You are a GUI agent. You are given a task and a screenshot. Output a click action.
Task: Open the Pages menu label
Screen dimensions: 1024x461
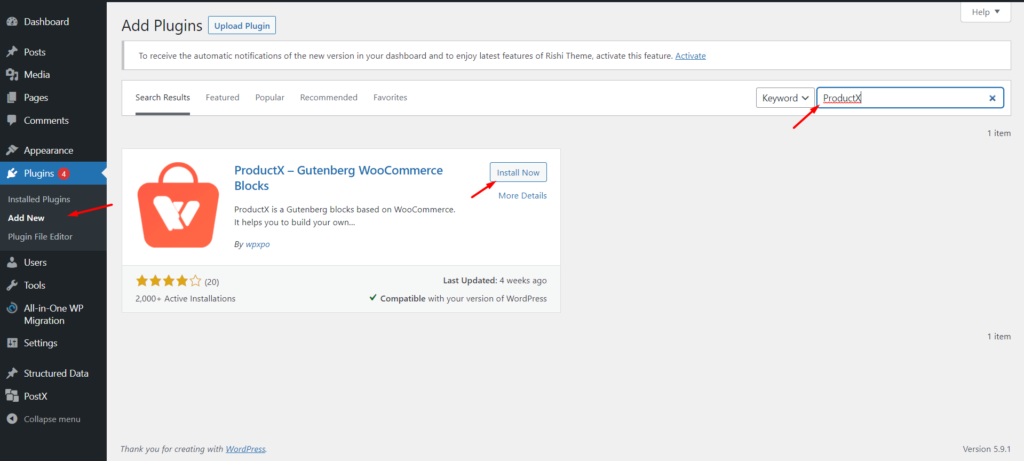(x=36, y=97)
